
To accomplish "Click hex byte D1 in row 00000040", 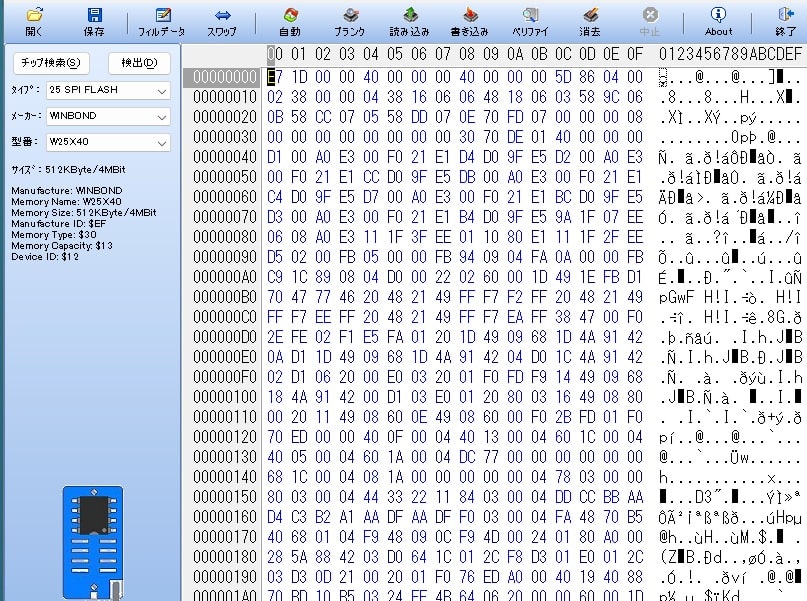I will 275,157.
